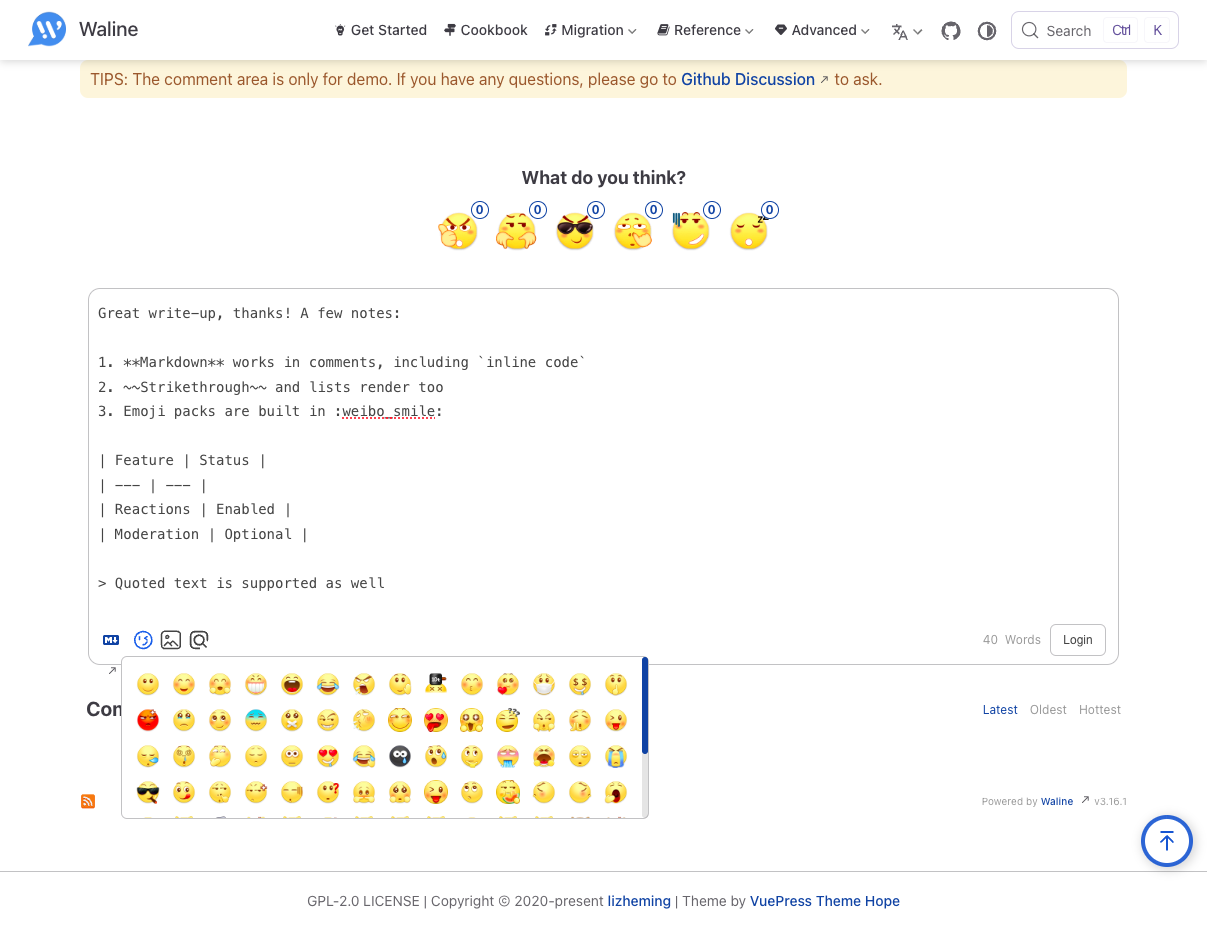React with the sunglasses emoji above editor
1207x929 pixels.
click(x=574, y=232)
